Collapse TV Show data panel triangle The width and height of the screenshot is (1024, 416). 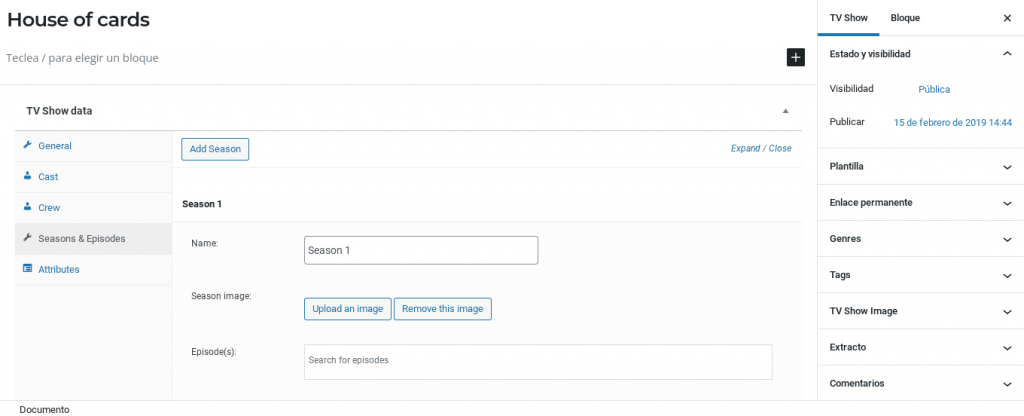pyautogui.click(x=786, y=111)
